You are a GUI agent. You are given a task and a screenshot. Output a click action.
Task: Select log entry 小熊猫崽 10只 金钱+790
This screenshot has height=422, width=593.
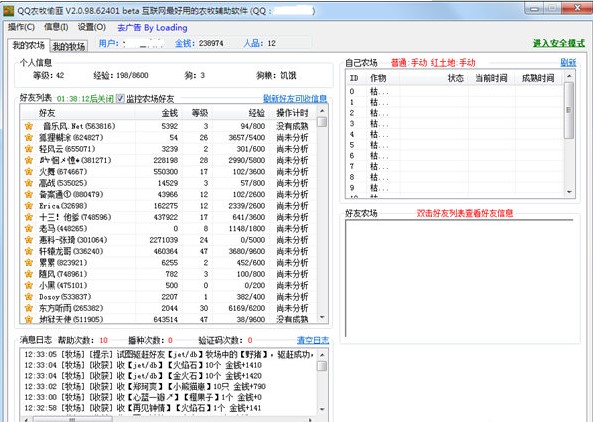coord(169,386)
